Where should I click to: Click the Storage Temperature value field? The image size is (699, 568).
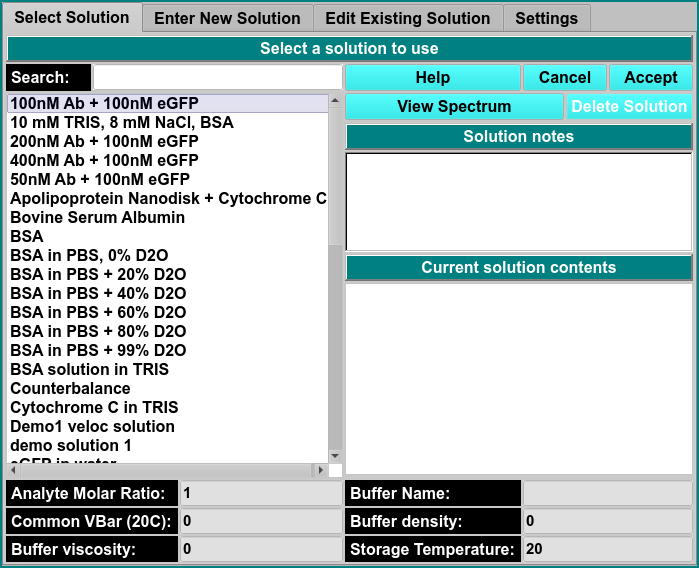pyautogui.click(x=606, y=549)
